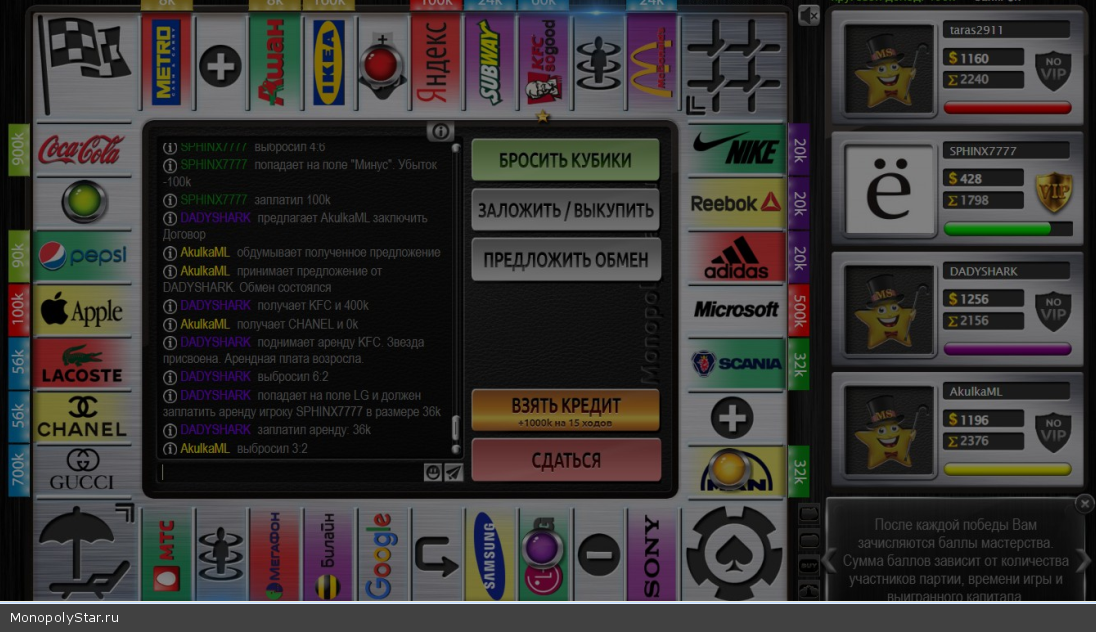Click the minus penalty tile on bottom row
The height and width of the screenshot is (632, 1096).
coord(598,555)
